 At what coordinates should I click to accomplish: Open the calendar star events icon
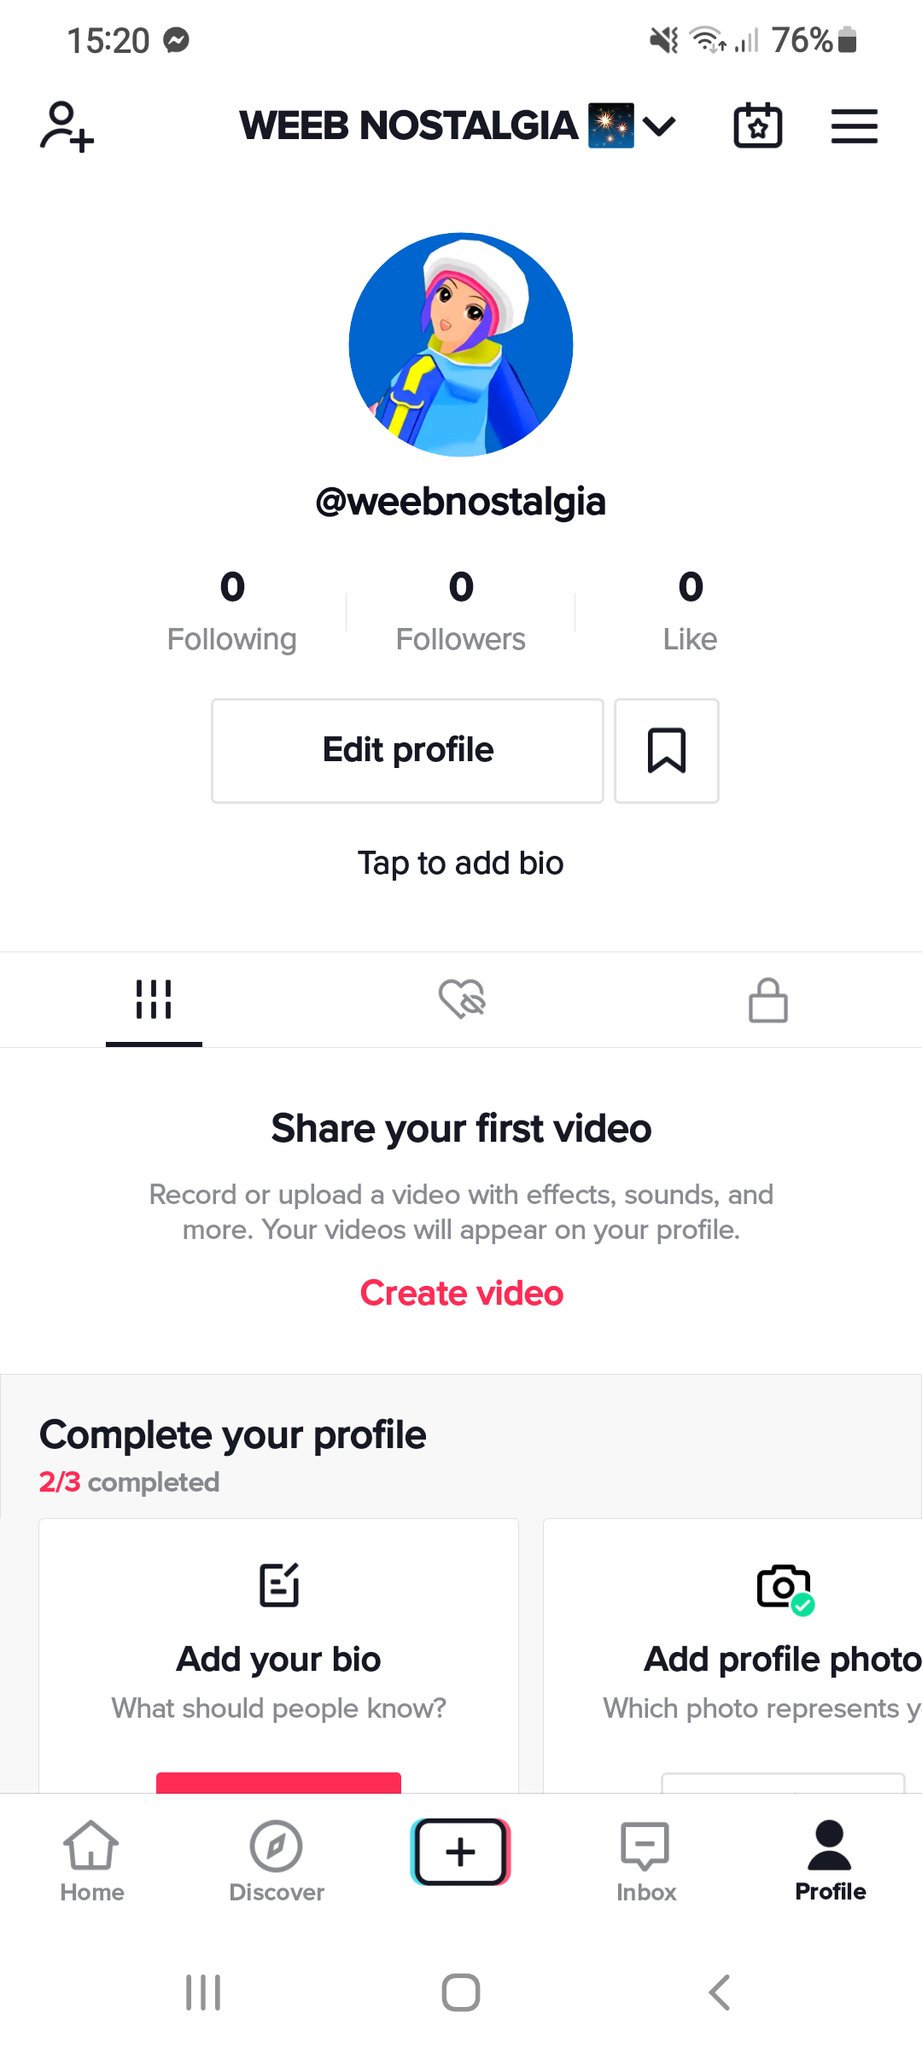(x=758, y=126)
